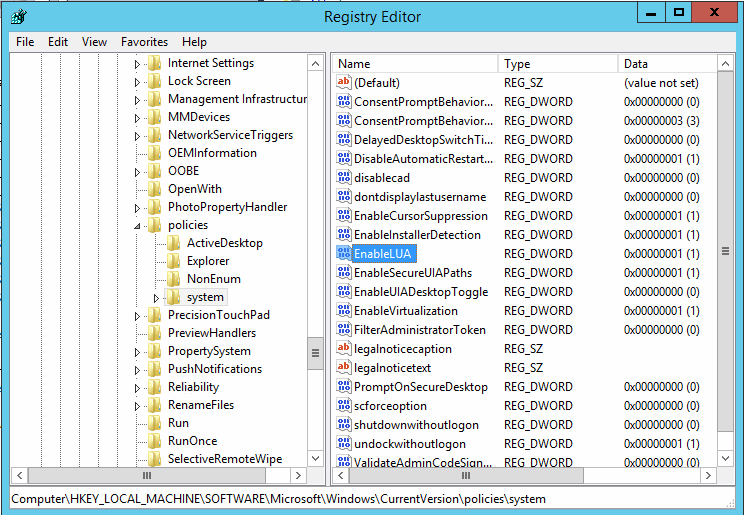Expand the MMDevices key

[137, 118]
